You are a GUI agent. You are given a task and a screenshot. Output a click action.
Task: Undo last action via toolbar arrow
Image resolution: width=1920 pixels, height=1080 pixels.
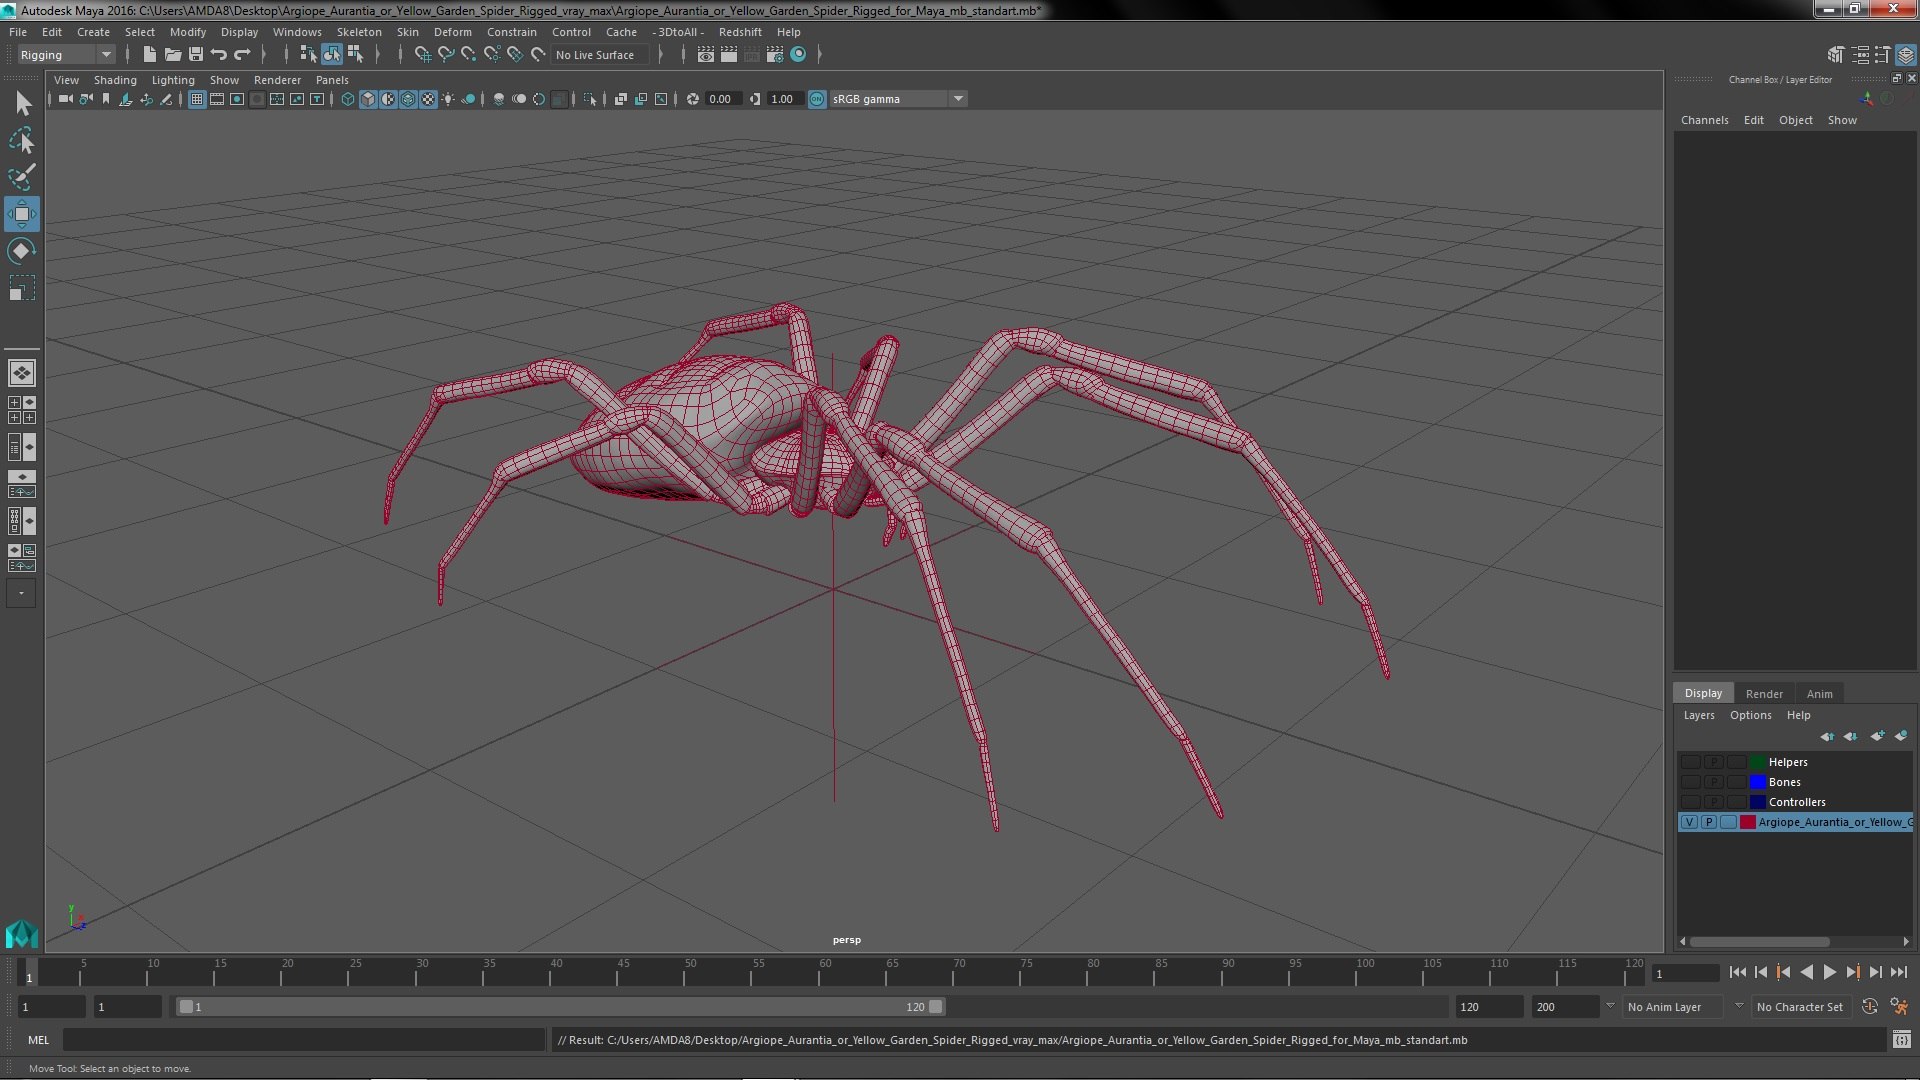(x=219, y=55)
